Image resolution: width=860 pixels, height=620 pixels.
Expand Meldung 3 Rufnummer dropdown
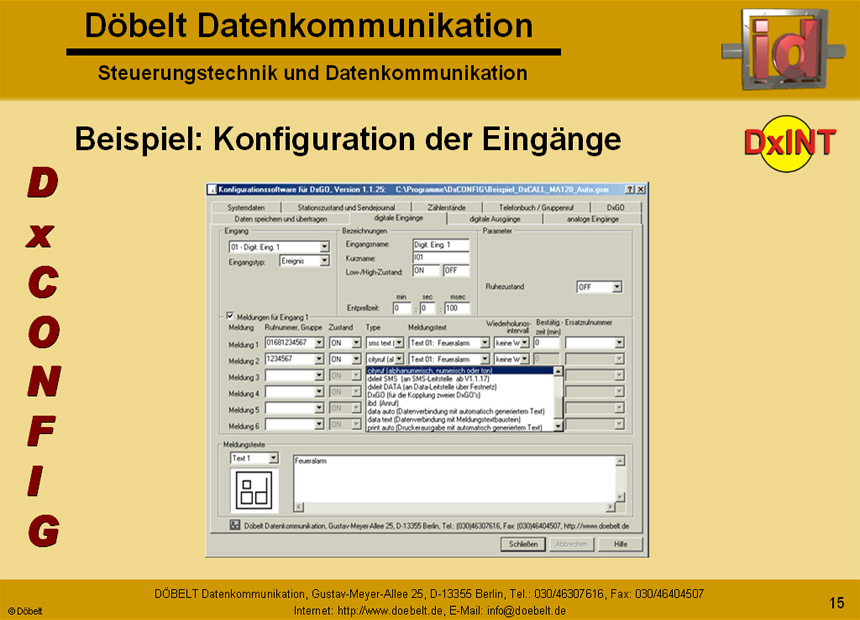click(319, 376)
